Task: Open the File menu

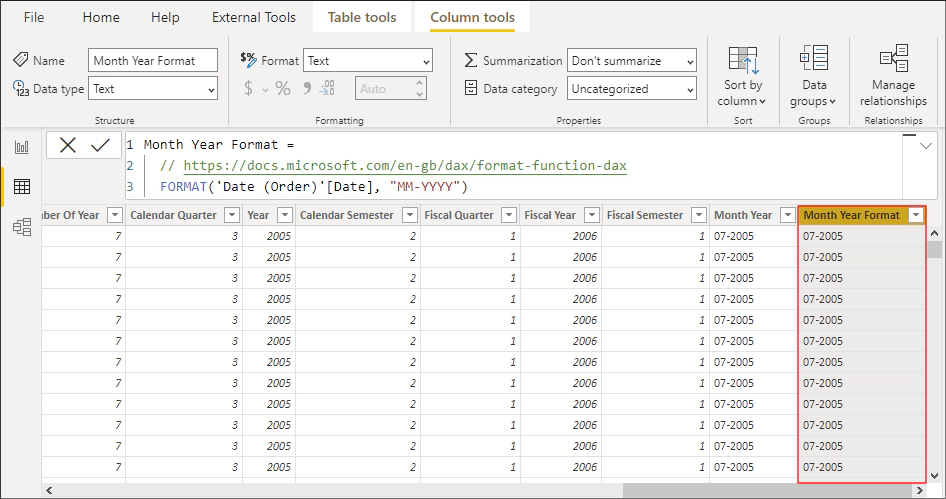Action: (34, 17)
